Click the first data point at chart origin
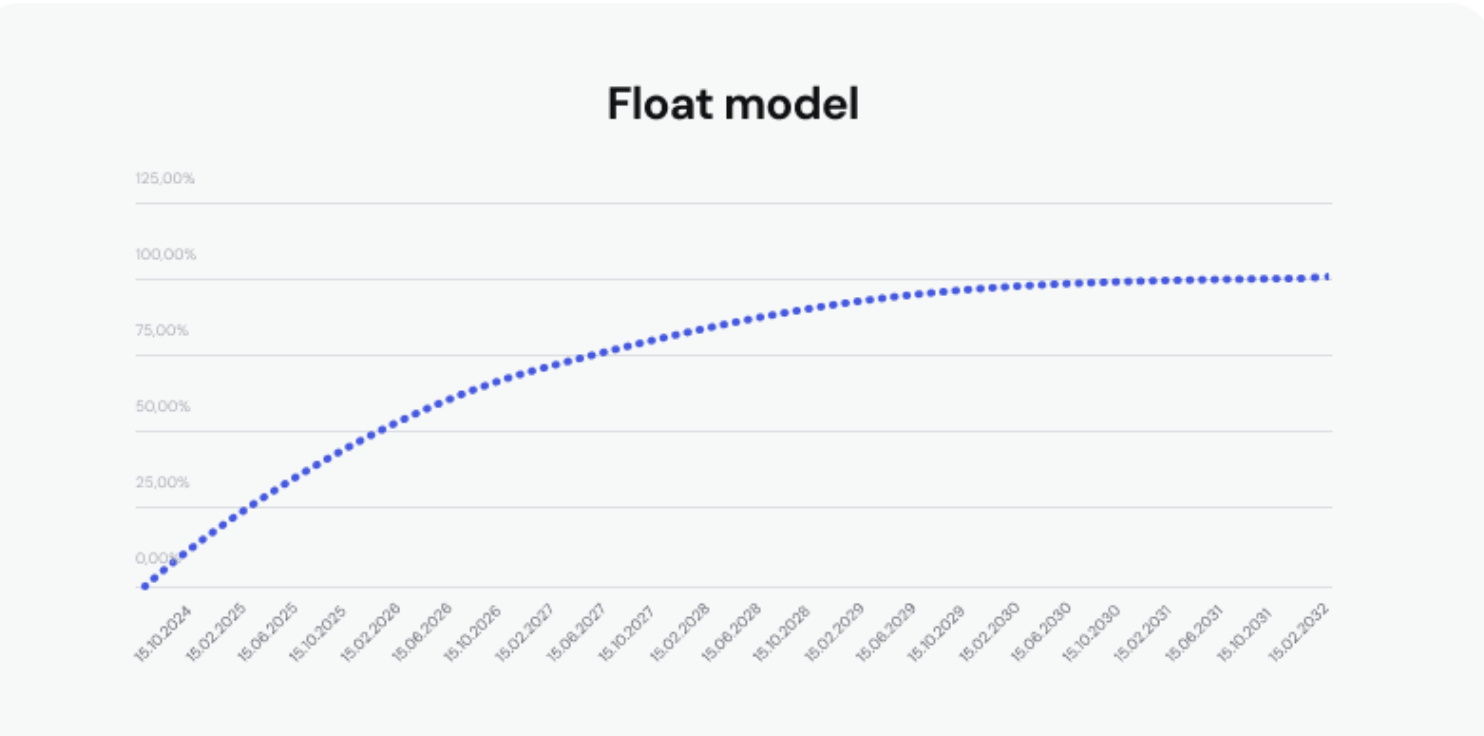 [x=145, y=586]
